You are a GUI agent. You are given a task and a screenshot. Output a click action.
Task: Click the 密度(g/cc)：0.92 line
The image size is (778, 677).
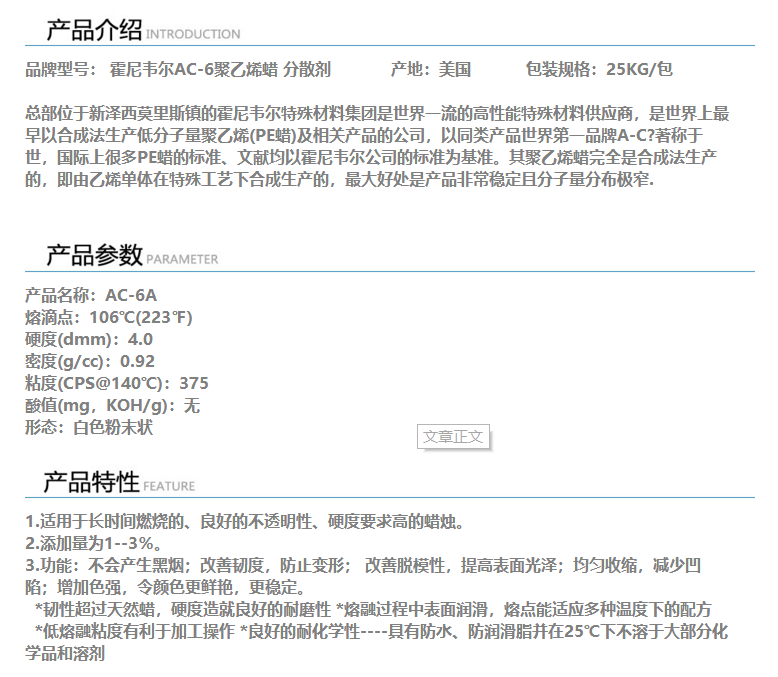[90, 361]
